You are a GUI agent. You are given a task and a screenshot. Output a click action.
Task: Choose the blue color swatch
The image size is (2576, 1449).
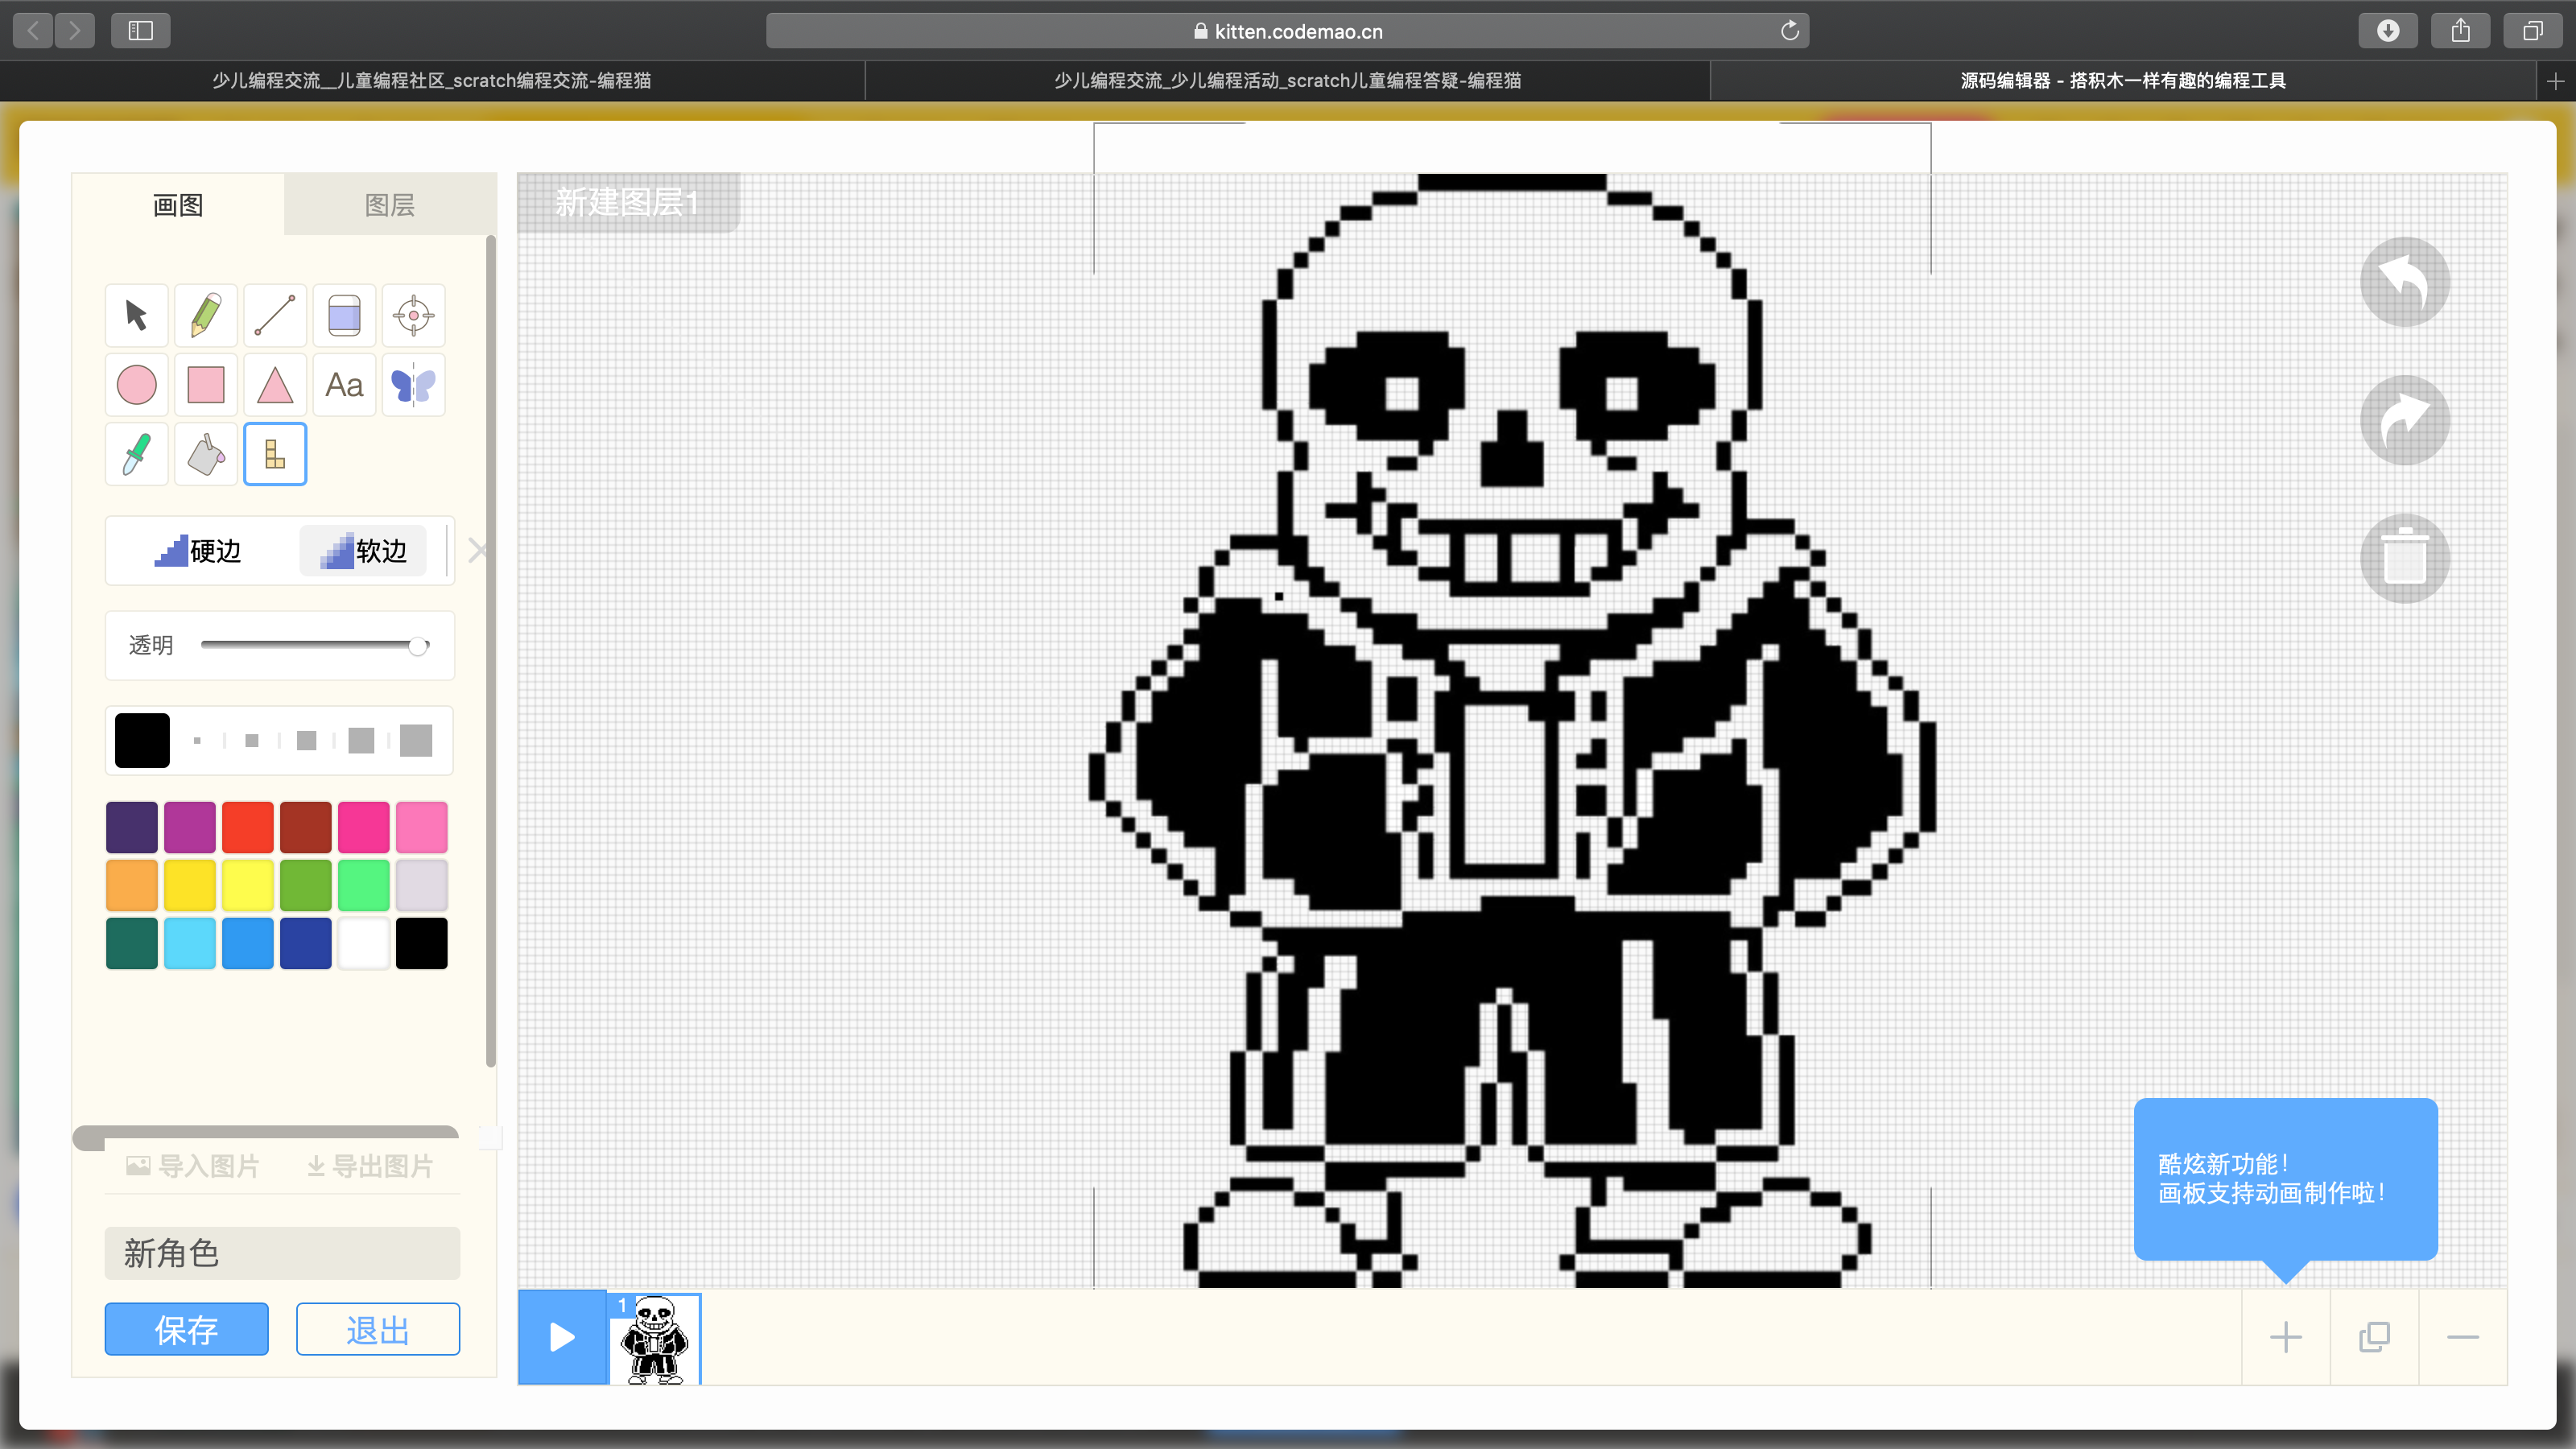click(248, 944)
